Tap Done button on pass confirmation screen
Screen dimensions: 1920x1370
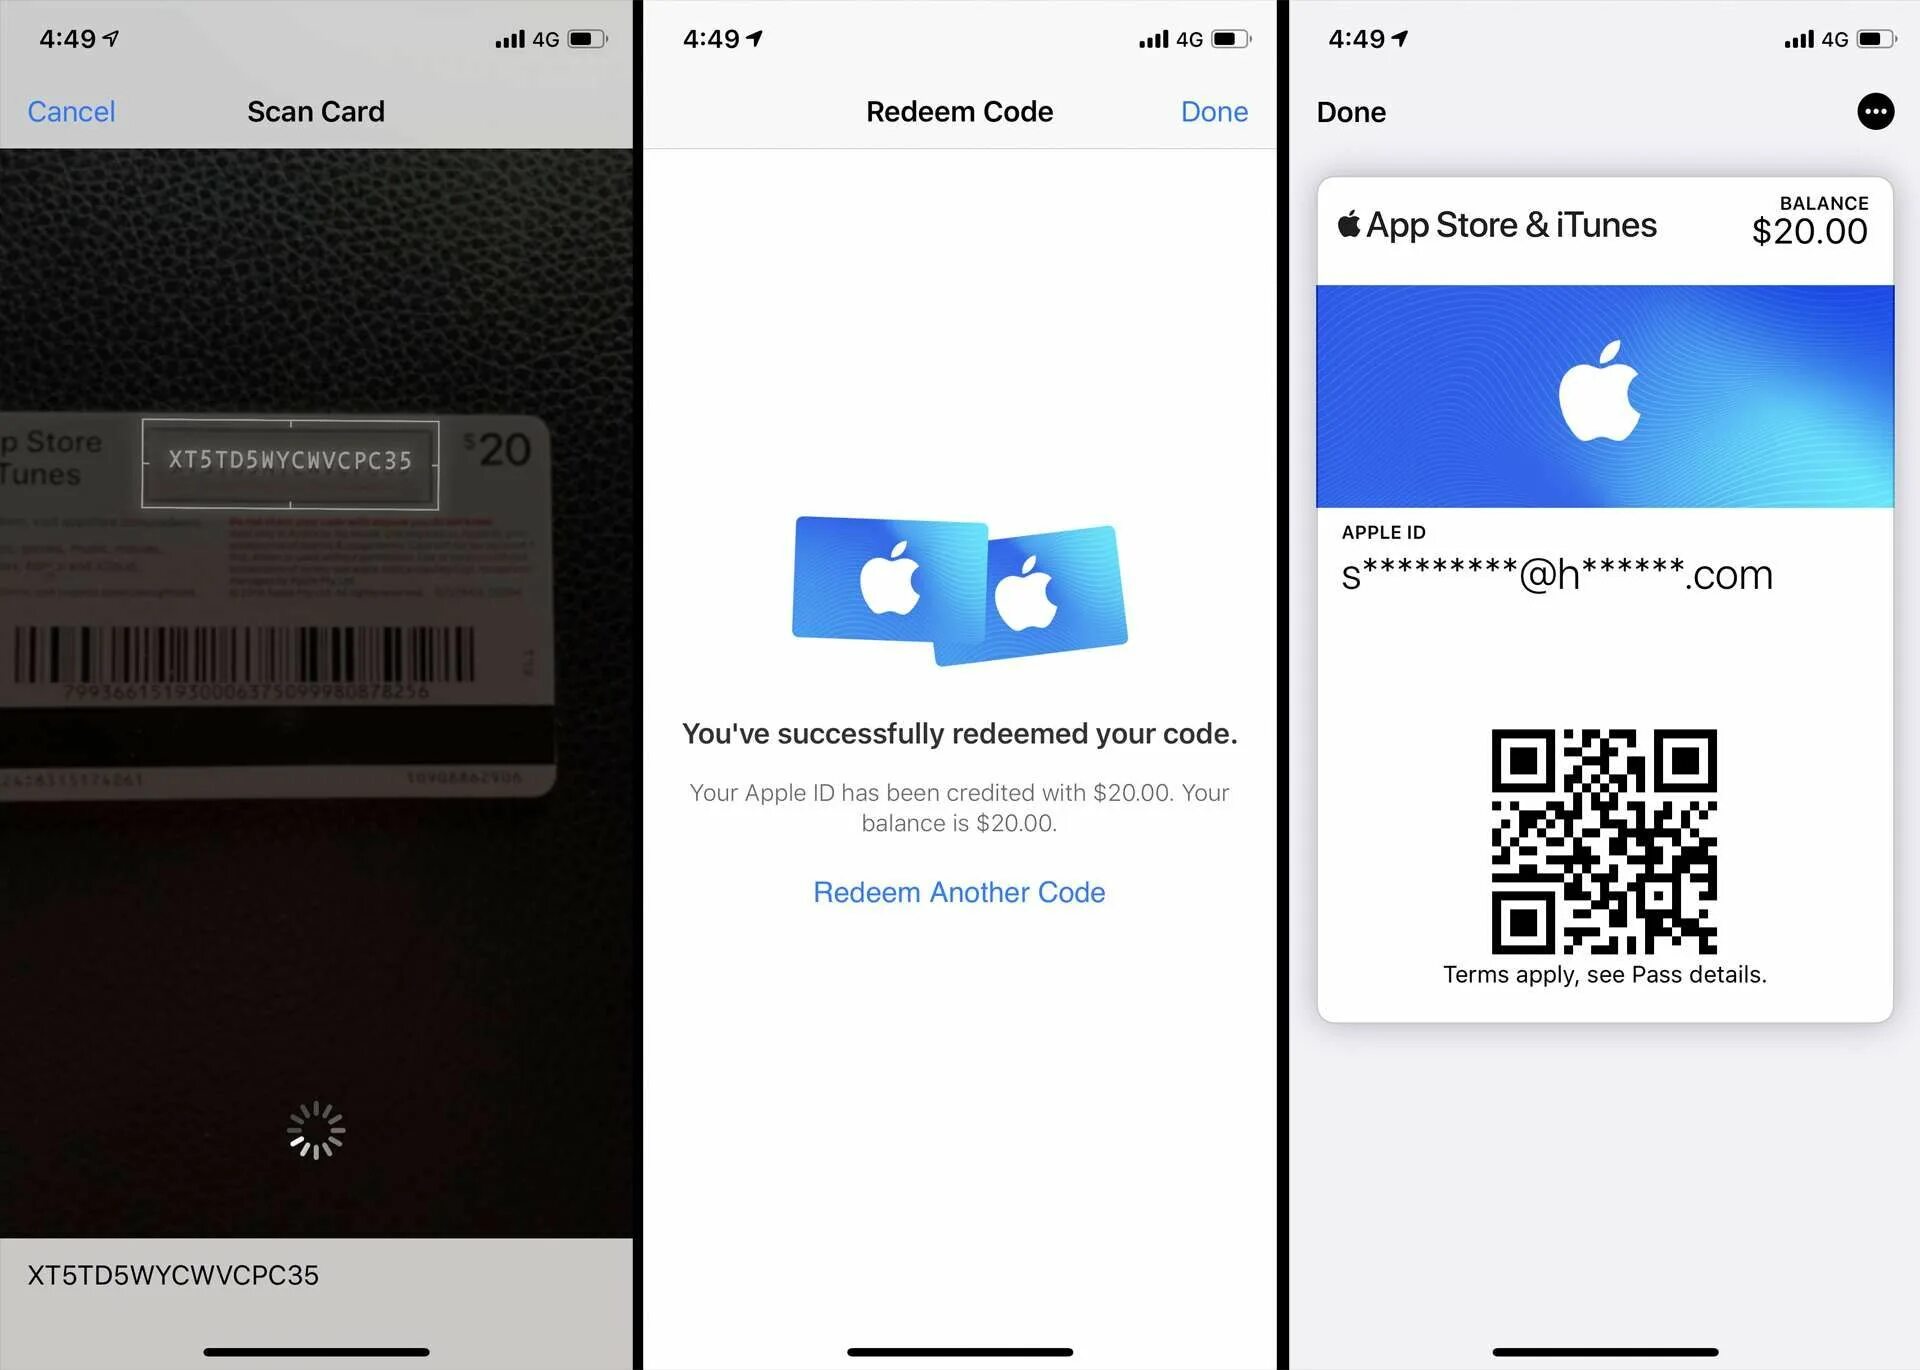(x=1349, y=111)
